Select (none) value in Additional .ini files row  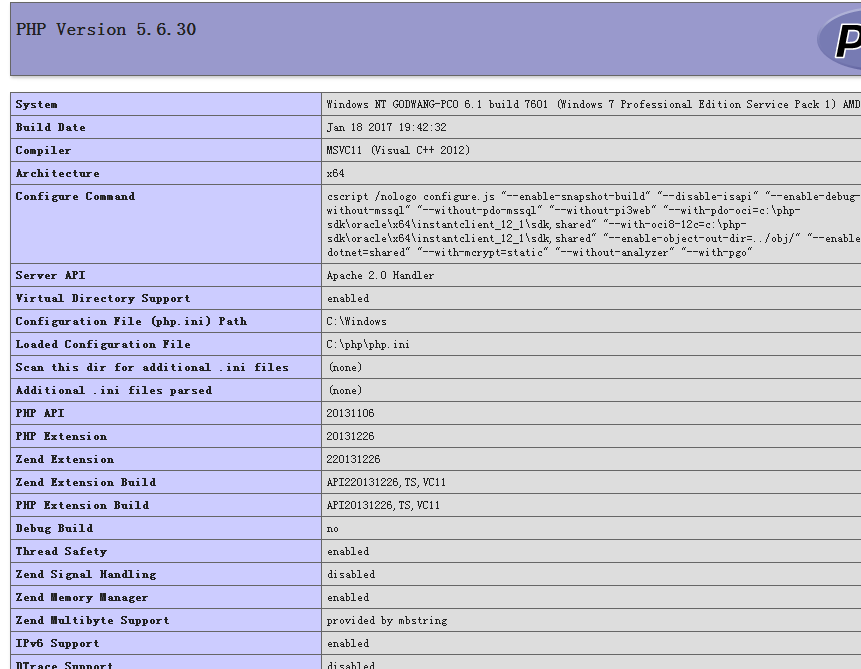(345, 391)
